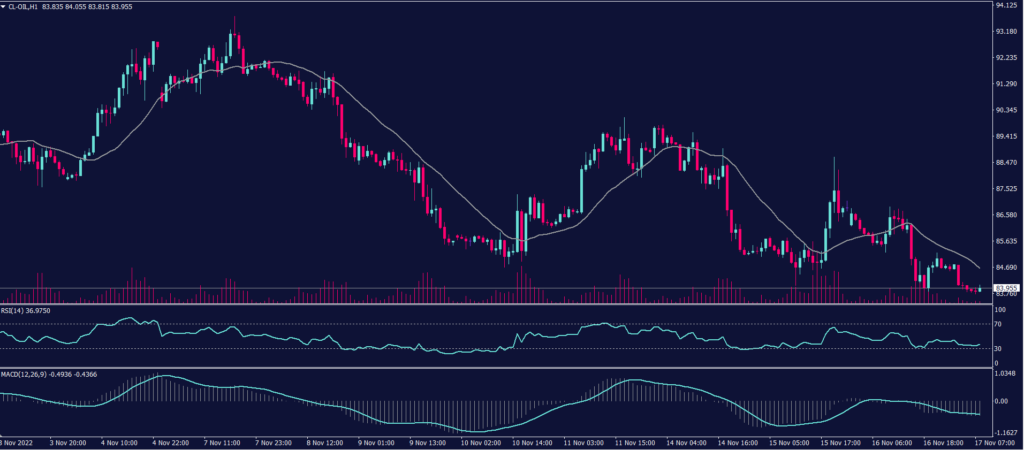Screen dimensions: 1024x450
Task: Click the 86.580 price axis label
Action: tap(1005, 215)
